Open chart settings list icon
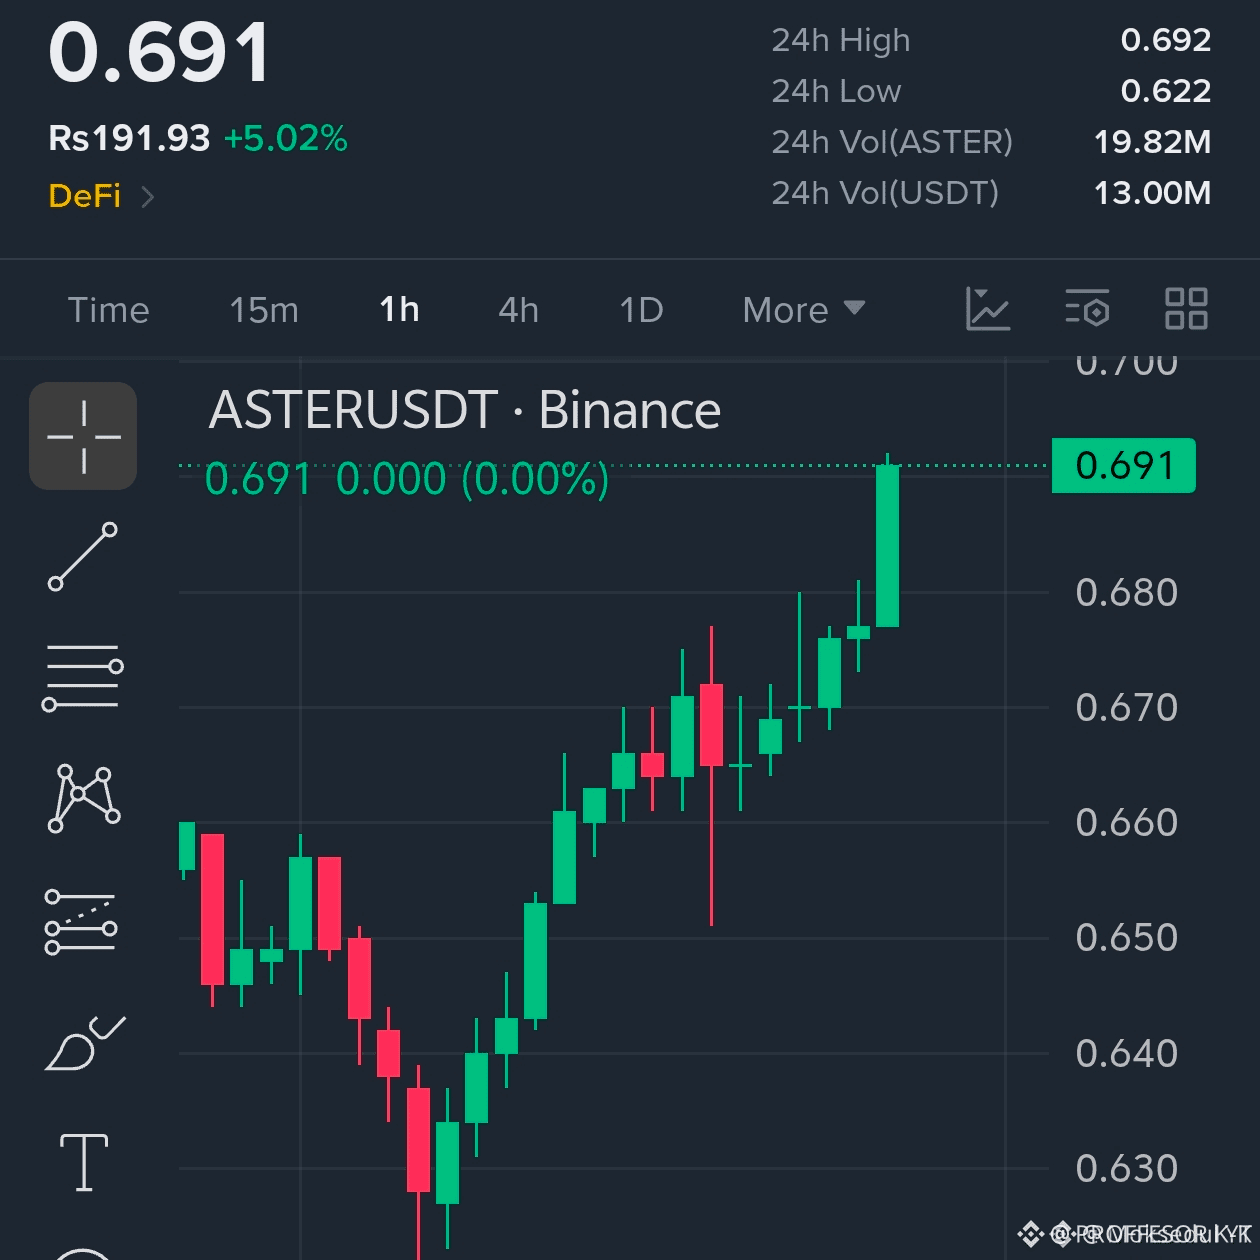The image size is (1260, 1260). [1087, 308]
